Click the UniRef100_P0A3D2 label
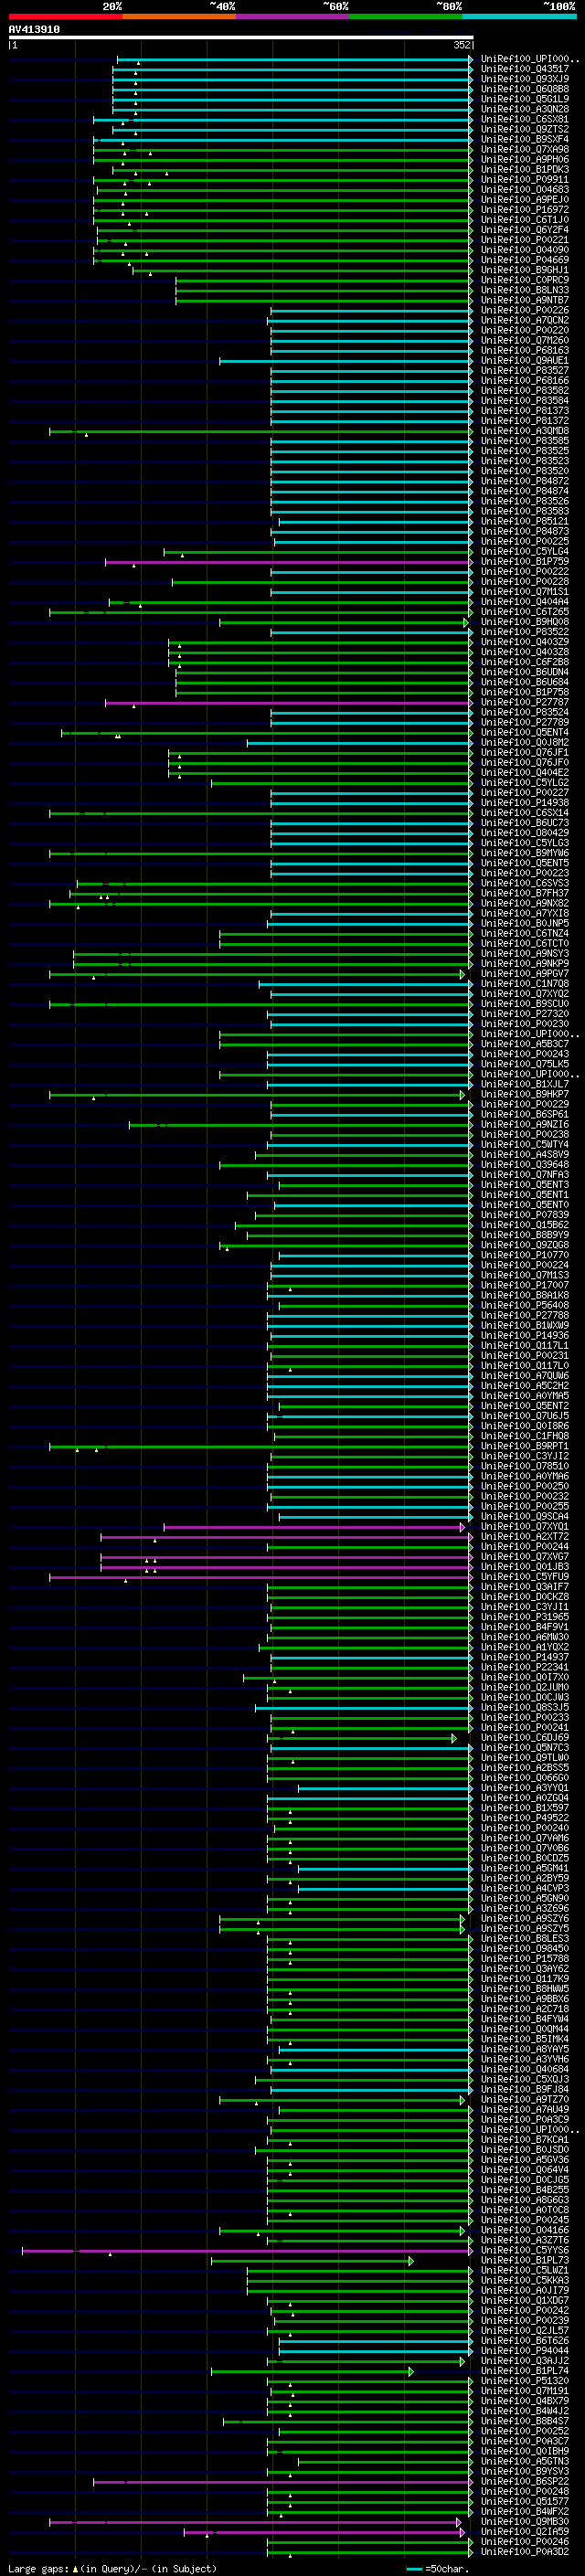This screenshot has height=2576, width=585. (x=524, y=2552)
